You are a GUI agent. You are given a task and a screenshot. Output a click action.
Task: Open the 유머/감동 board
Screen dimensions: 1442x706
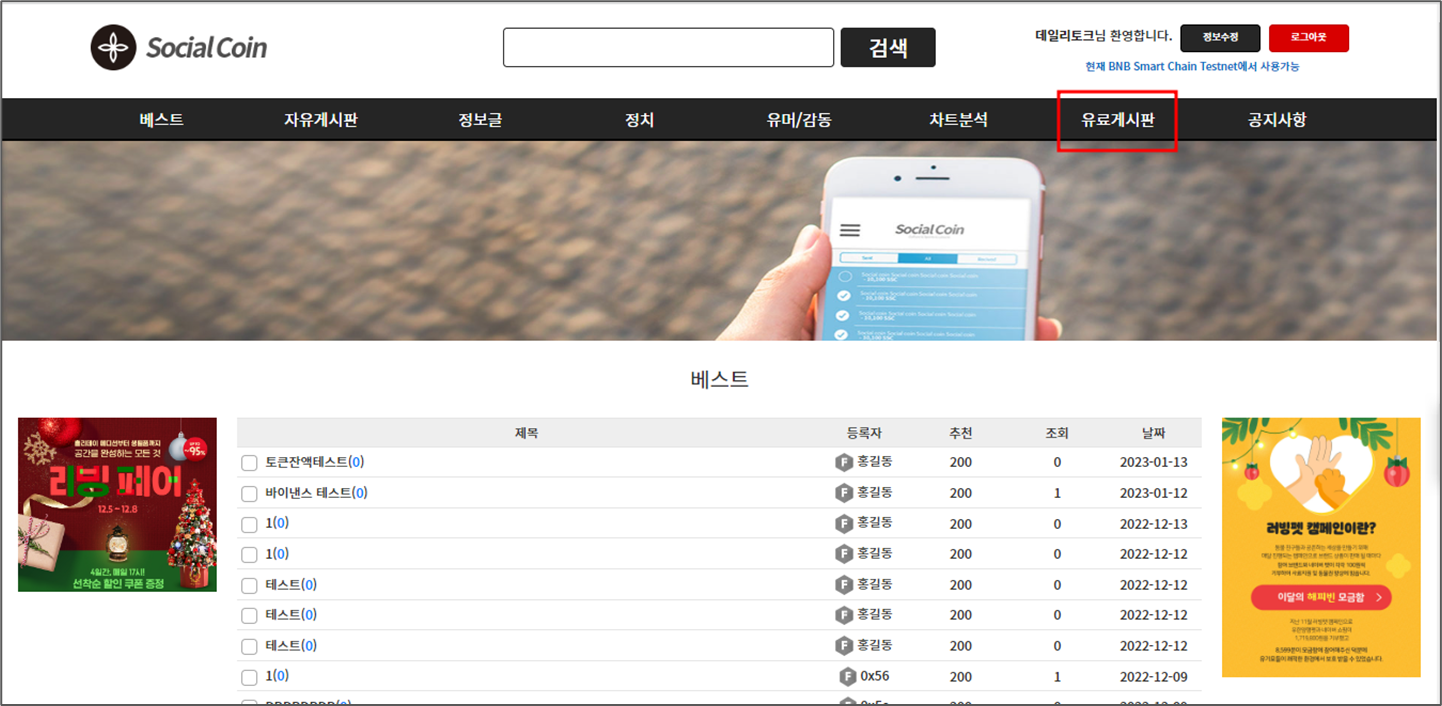(799, 120)
